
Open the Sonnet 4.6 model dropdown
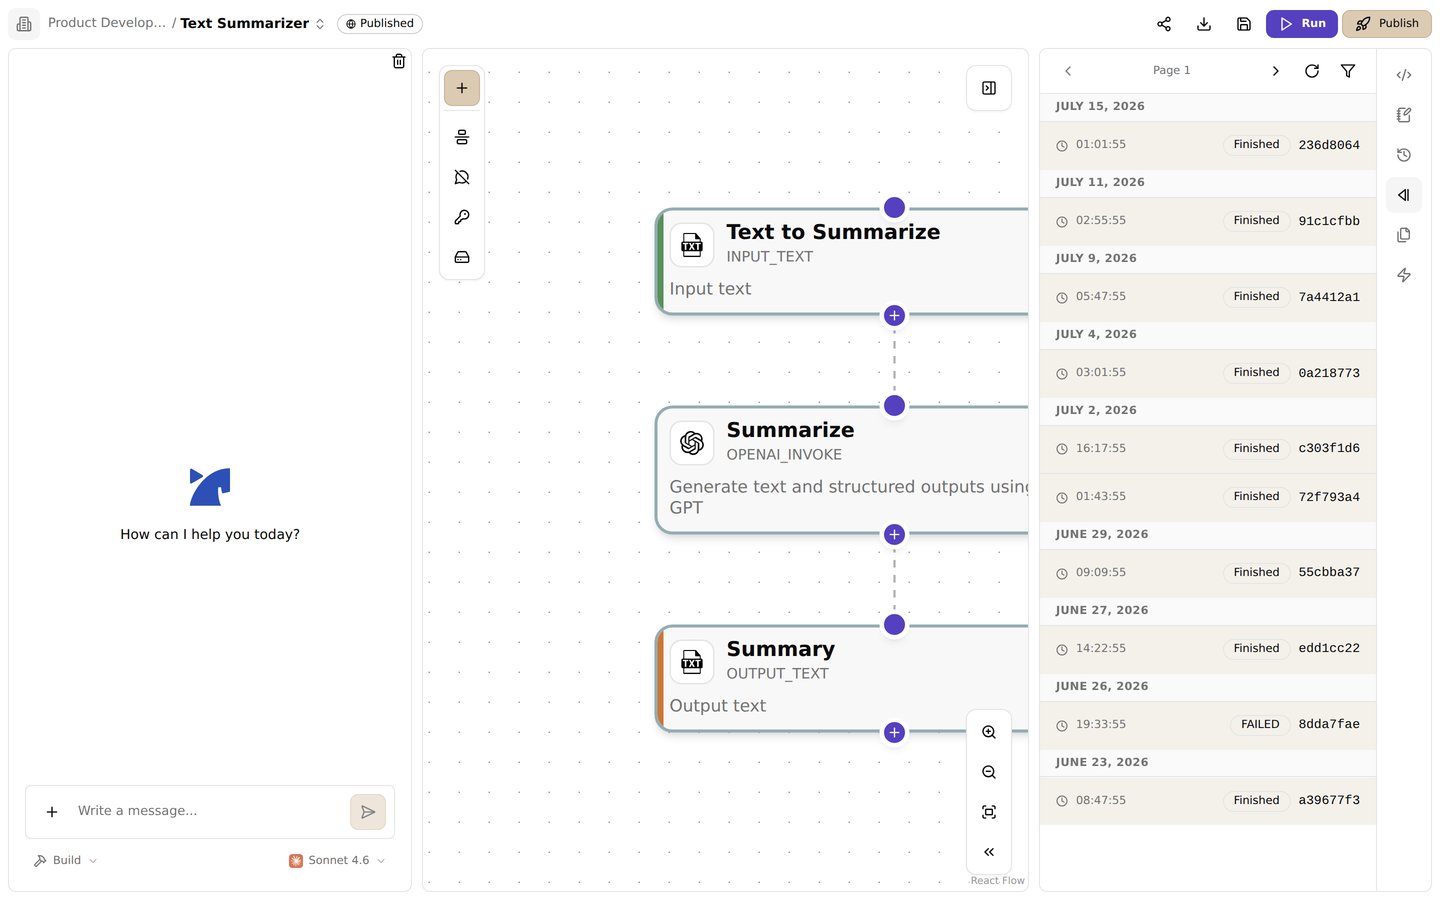[x=337, y=860]
